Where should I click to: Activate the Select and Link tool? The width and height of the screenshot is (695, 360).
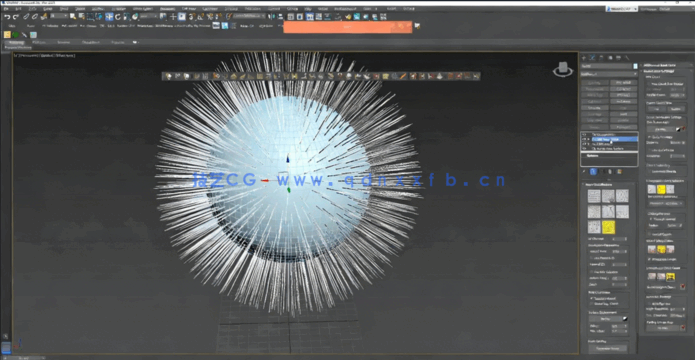pos(26,17)
